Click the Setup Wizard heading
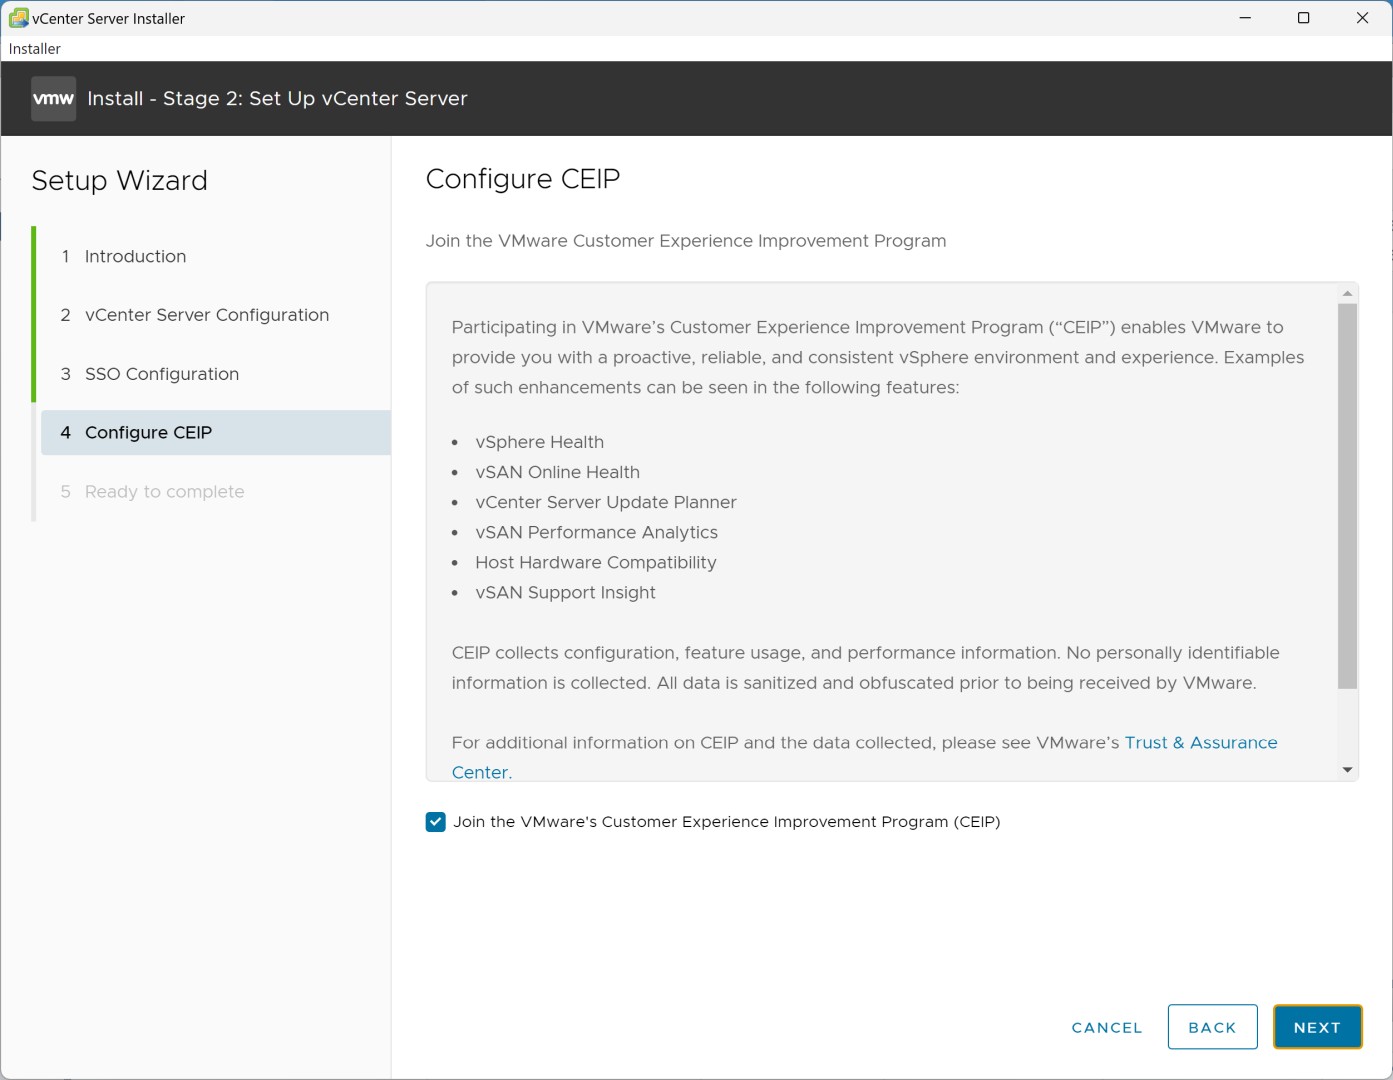Viewport: 1393px width, 1080px height. click(120, 181)
